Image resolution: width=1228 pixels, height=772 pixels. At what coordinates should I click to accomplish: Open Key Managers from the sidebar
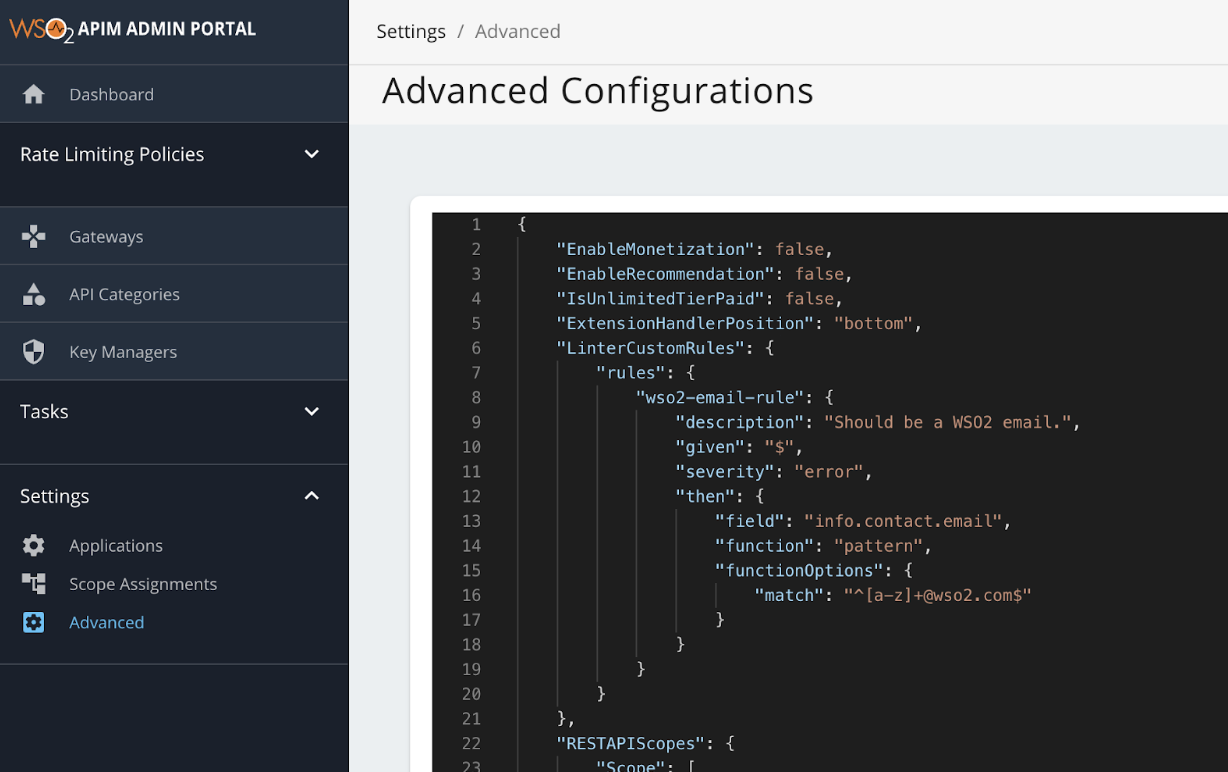(x=122, y=351)
